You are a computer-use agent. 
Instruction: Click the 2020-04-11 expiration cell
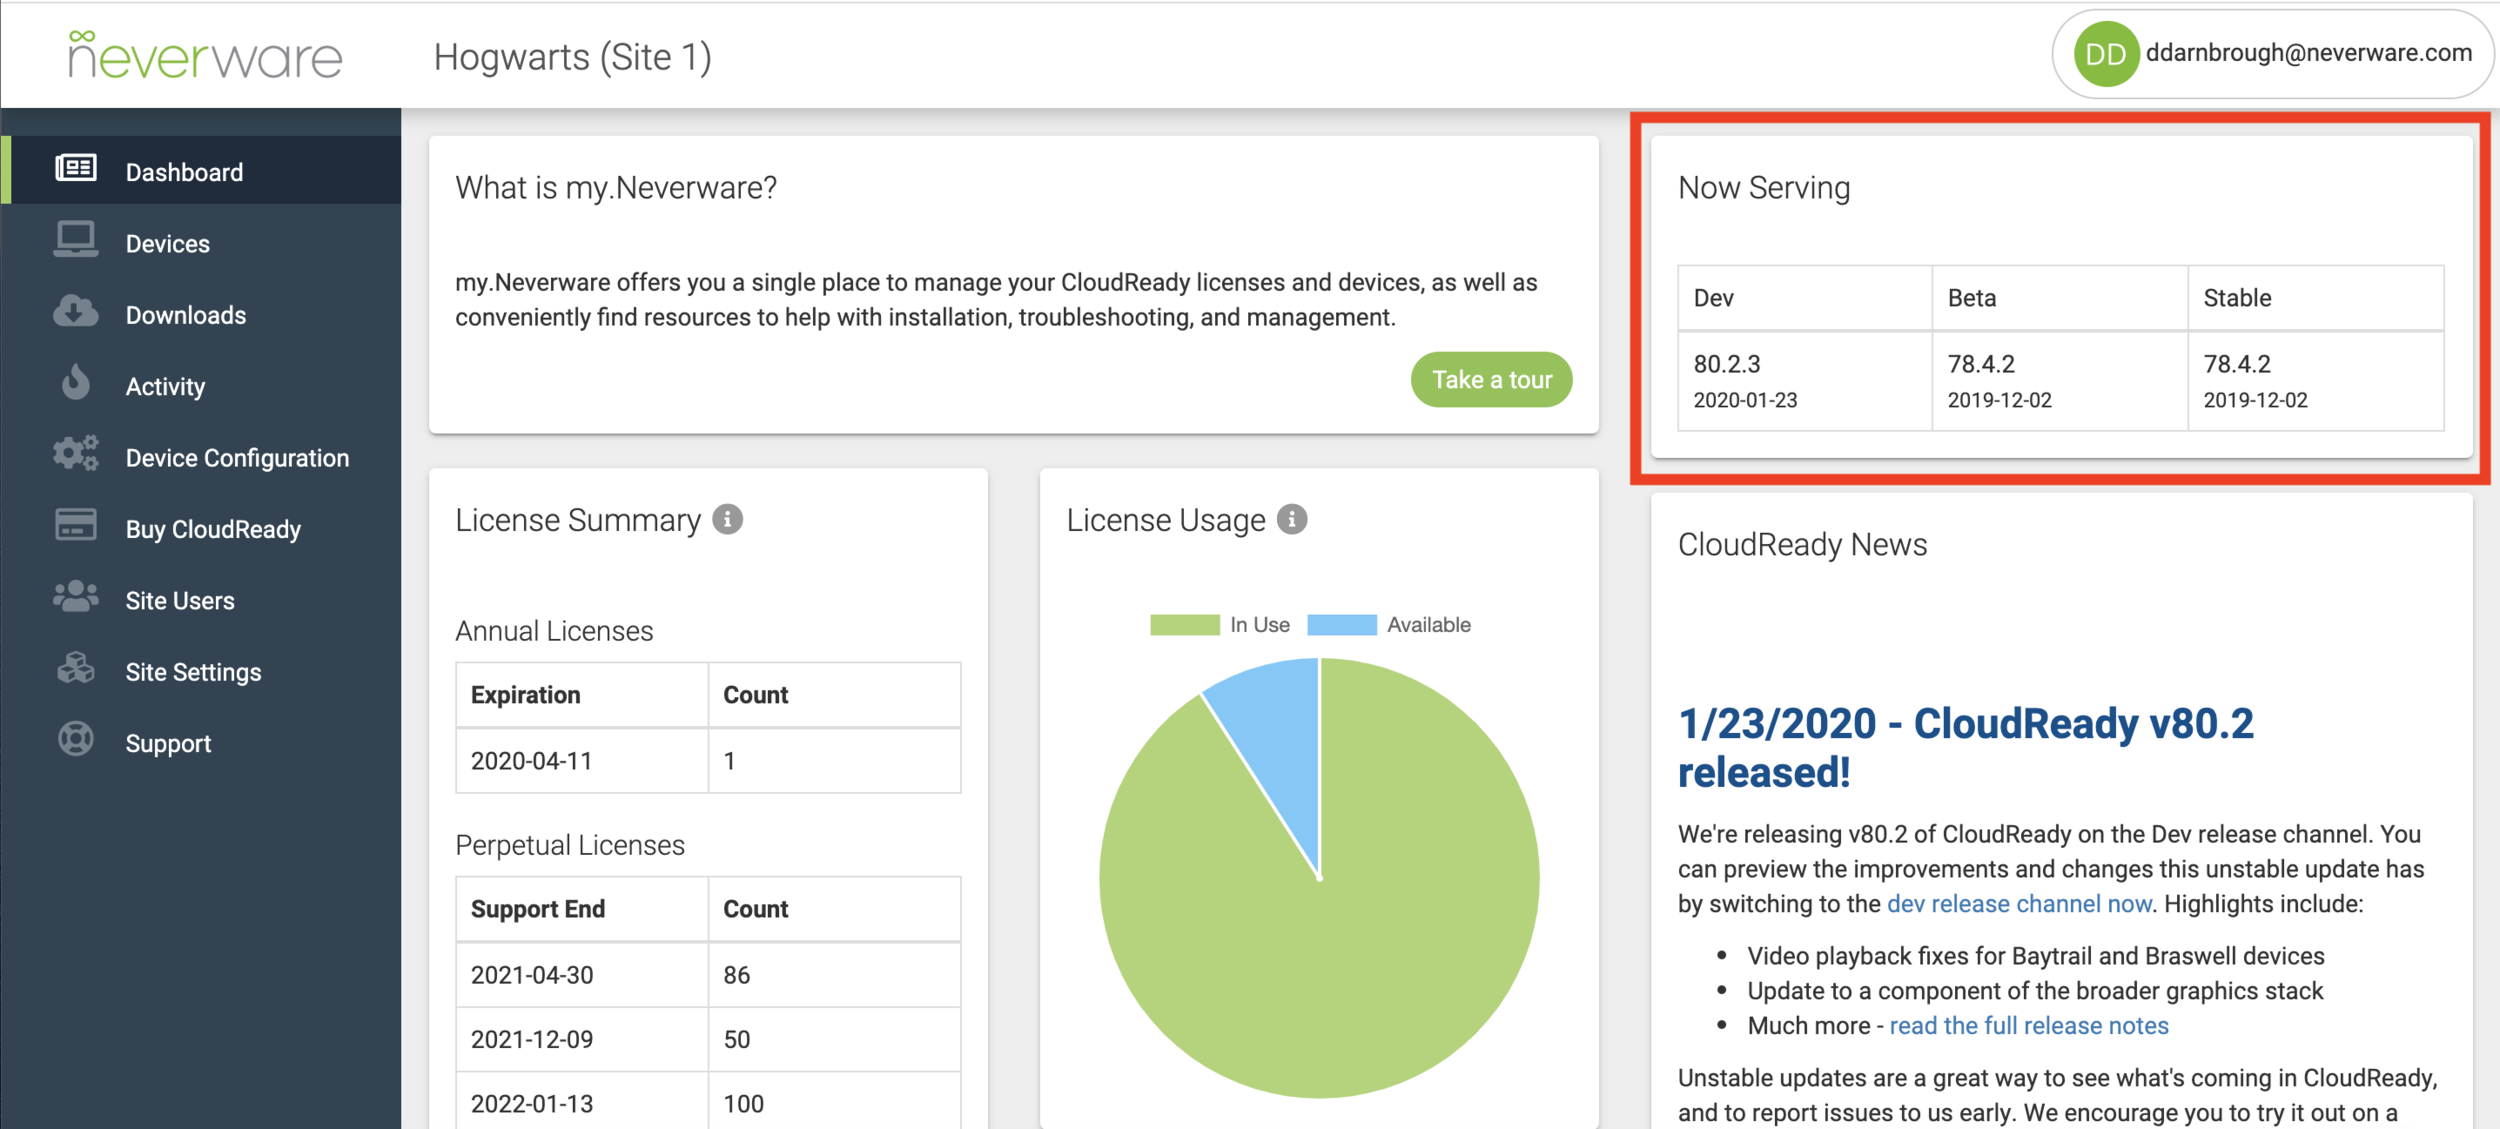[x=582, y=761]
